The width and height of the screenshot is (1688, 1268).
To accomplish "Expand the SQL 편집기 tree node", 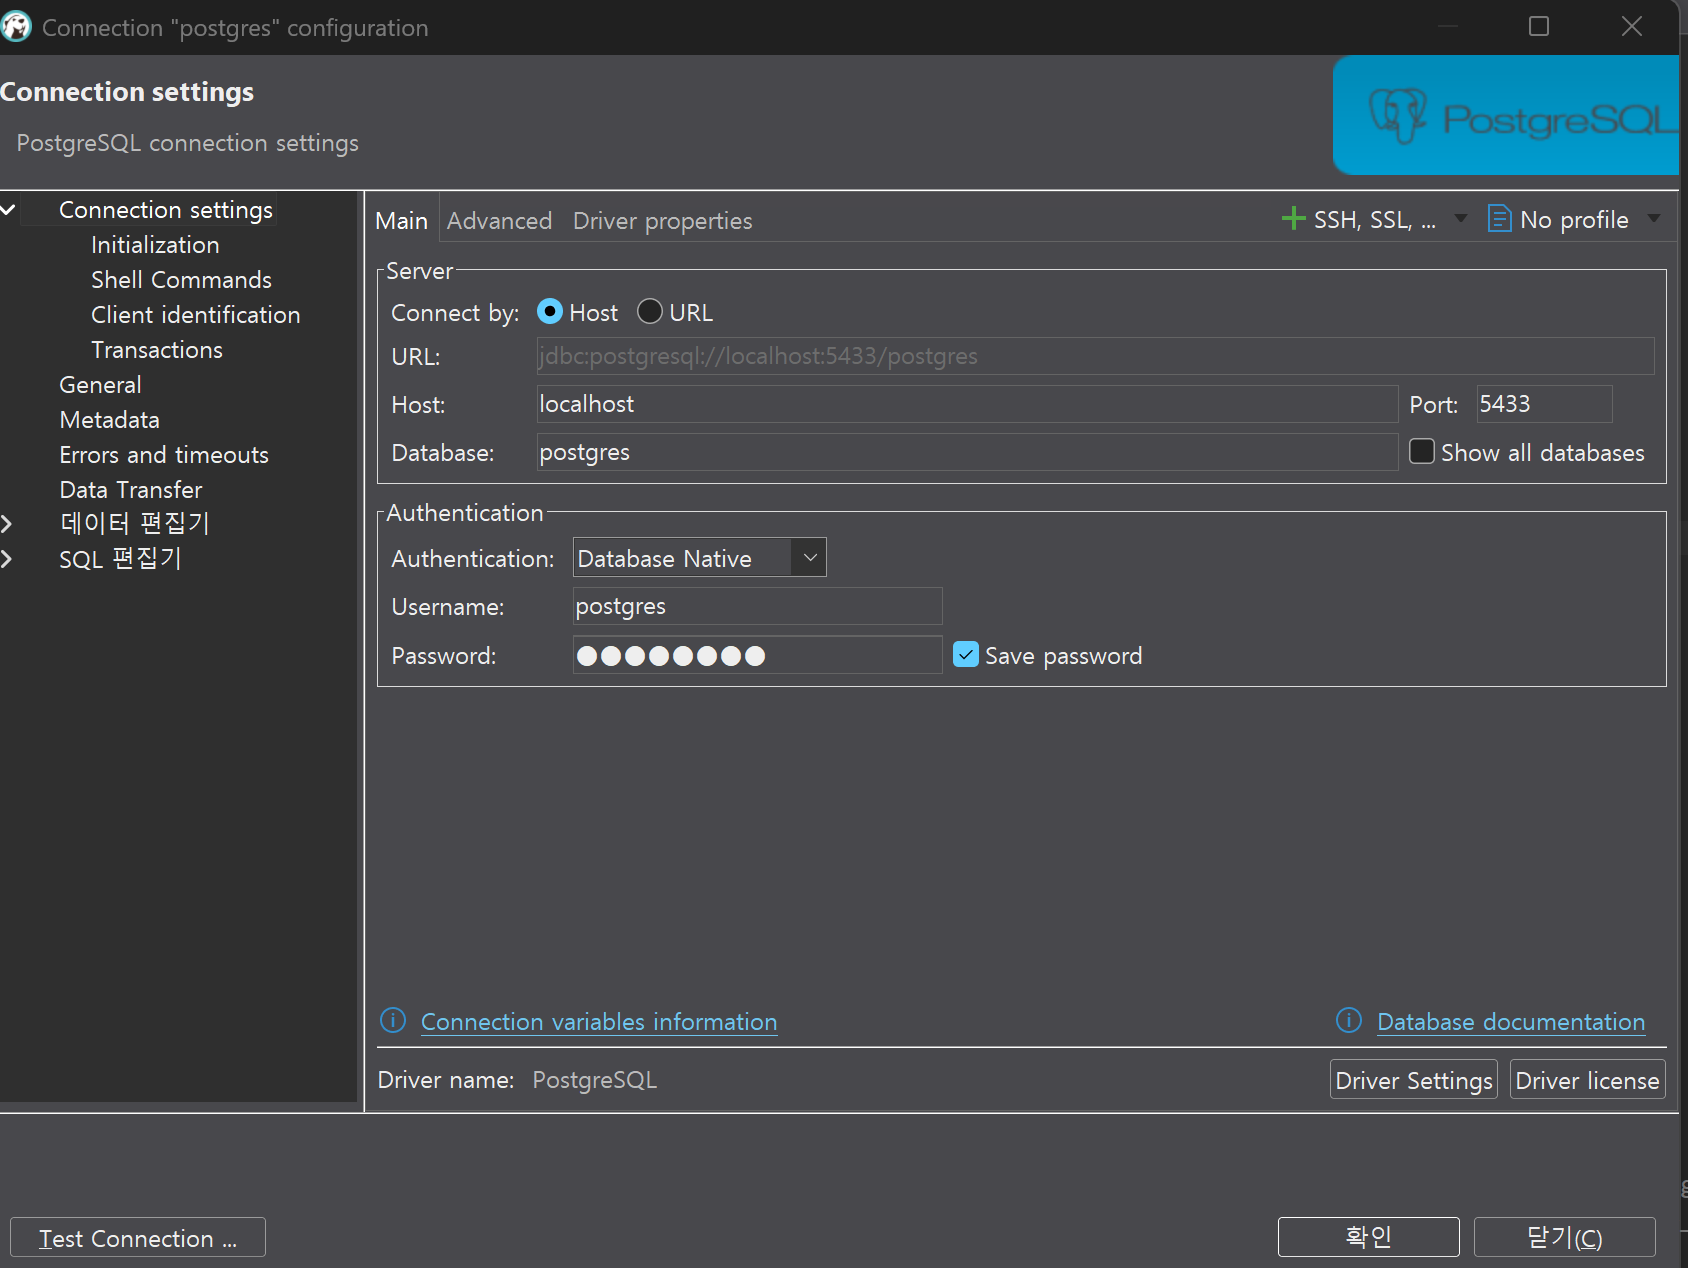I will (x=6, y=559).
